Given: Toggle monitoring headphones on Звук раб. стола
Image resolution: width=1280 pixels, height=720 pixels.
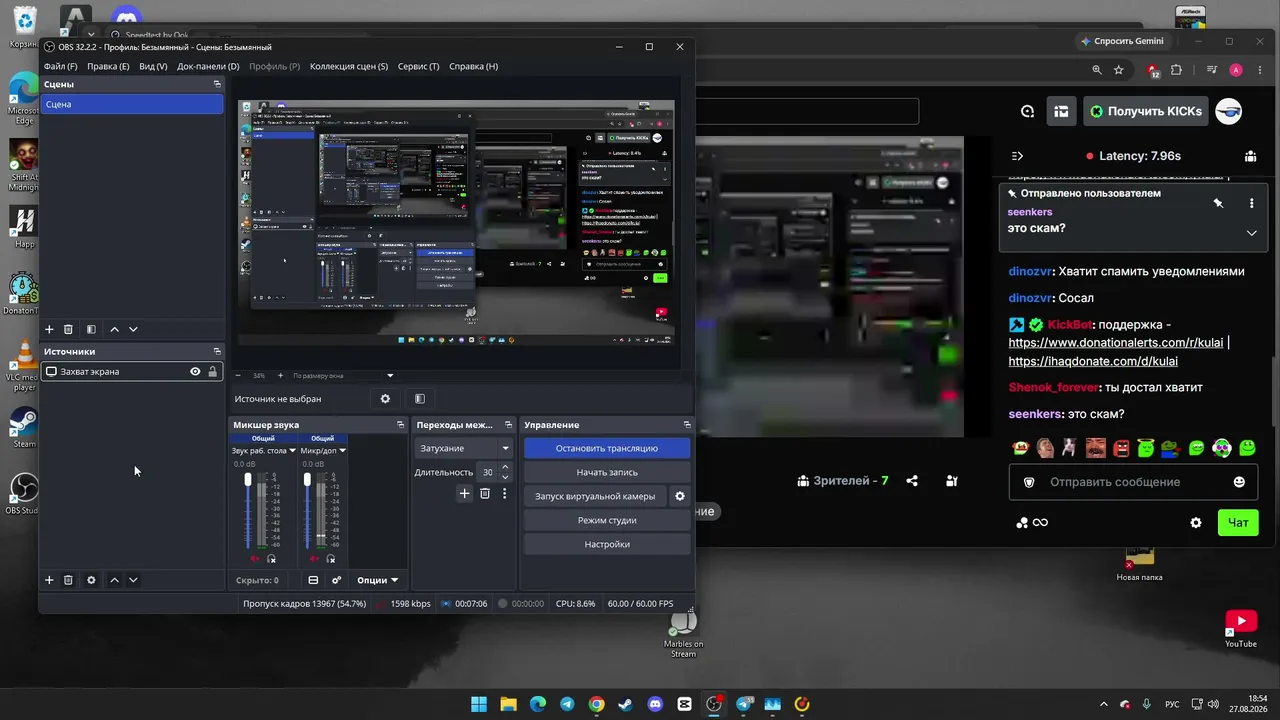Looking at the screenshot, I should coord(271,558).
